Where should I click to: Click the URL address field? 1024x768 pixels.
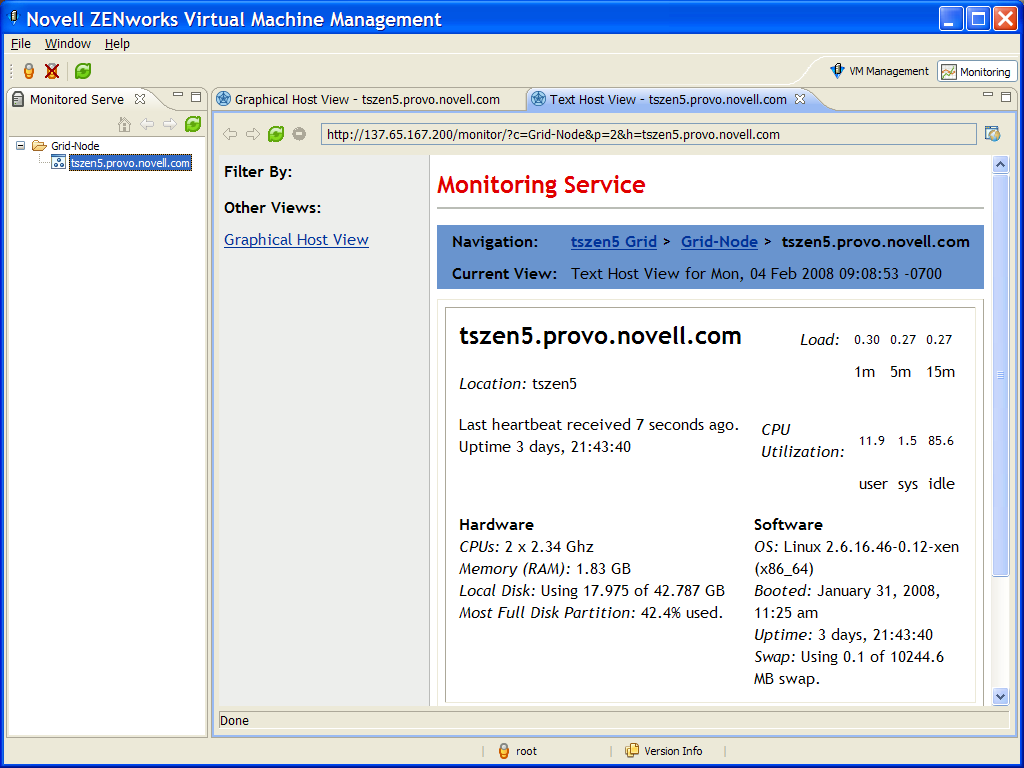(648, 135)
